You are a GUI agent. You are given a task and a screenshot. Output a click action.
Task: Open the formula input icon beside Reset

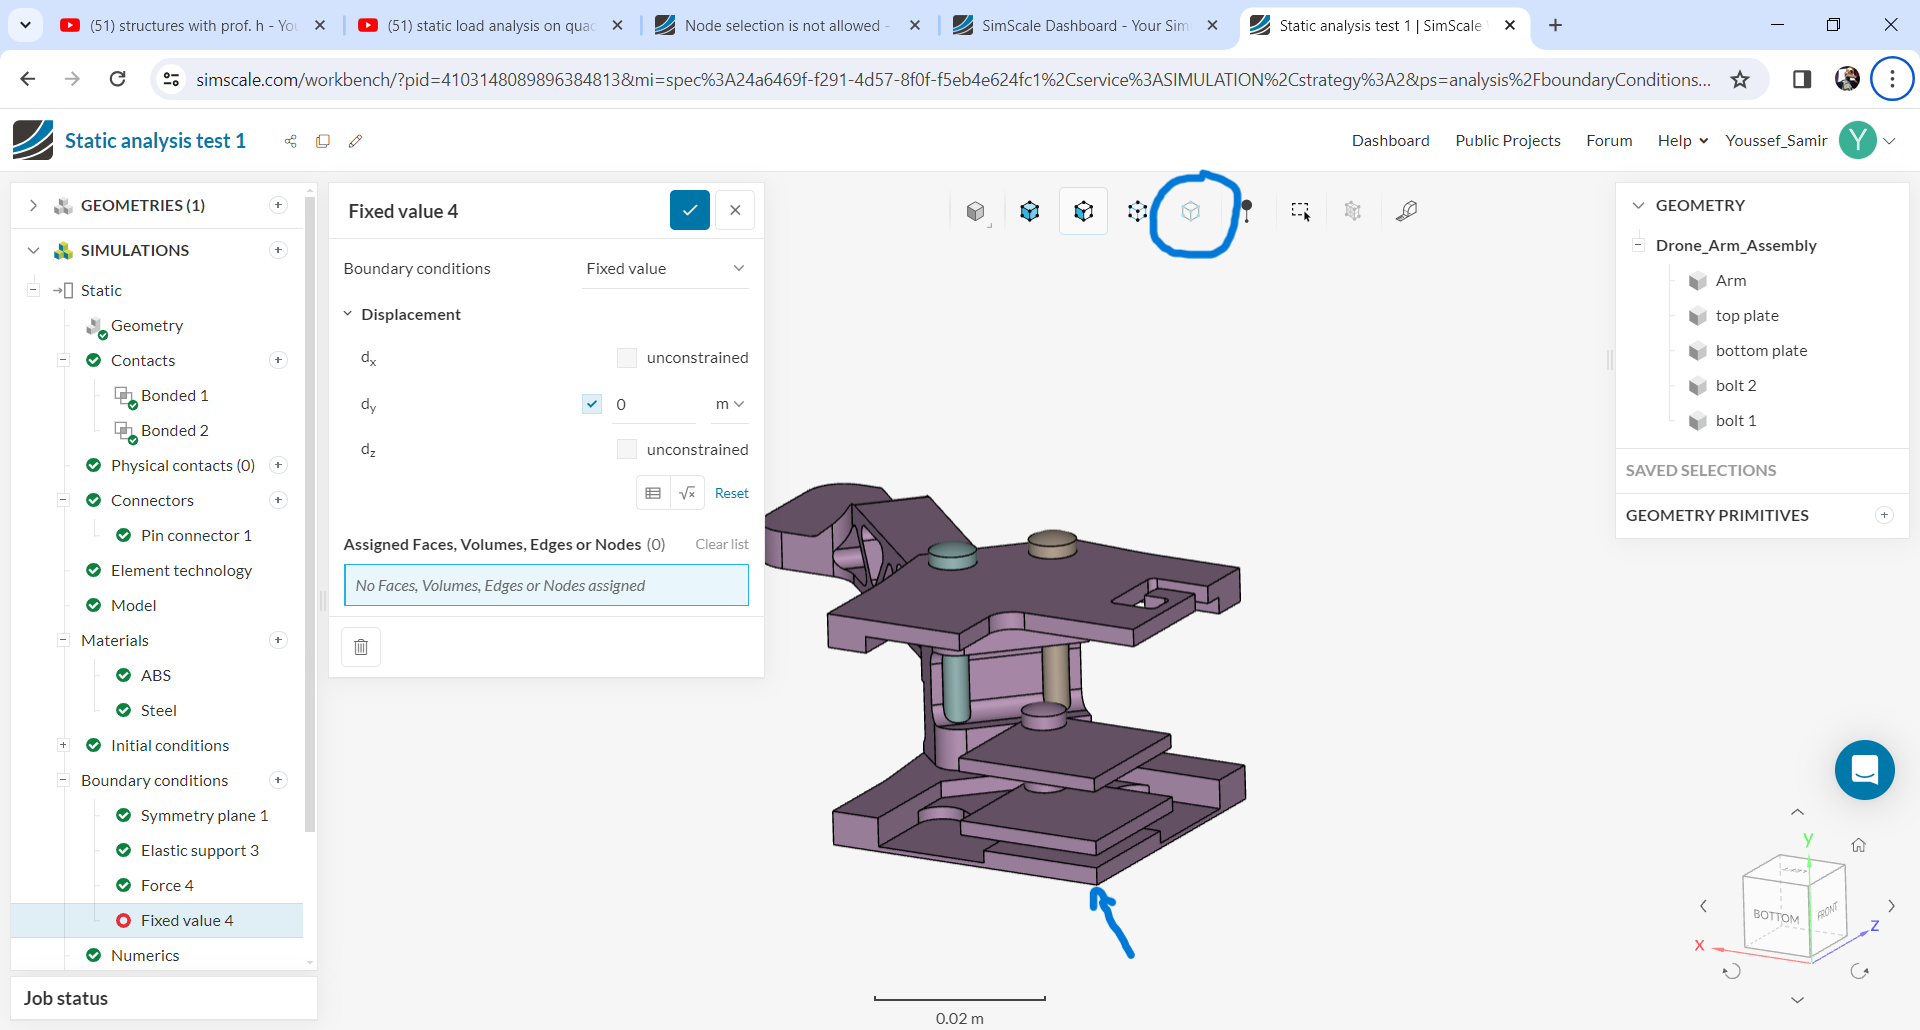687,493
